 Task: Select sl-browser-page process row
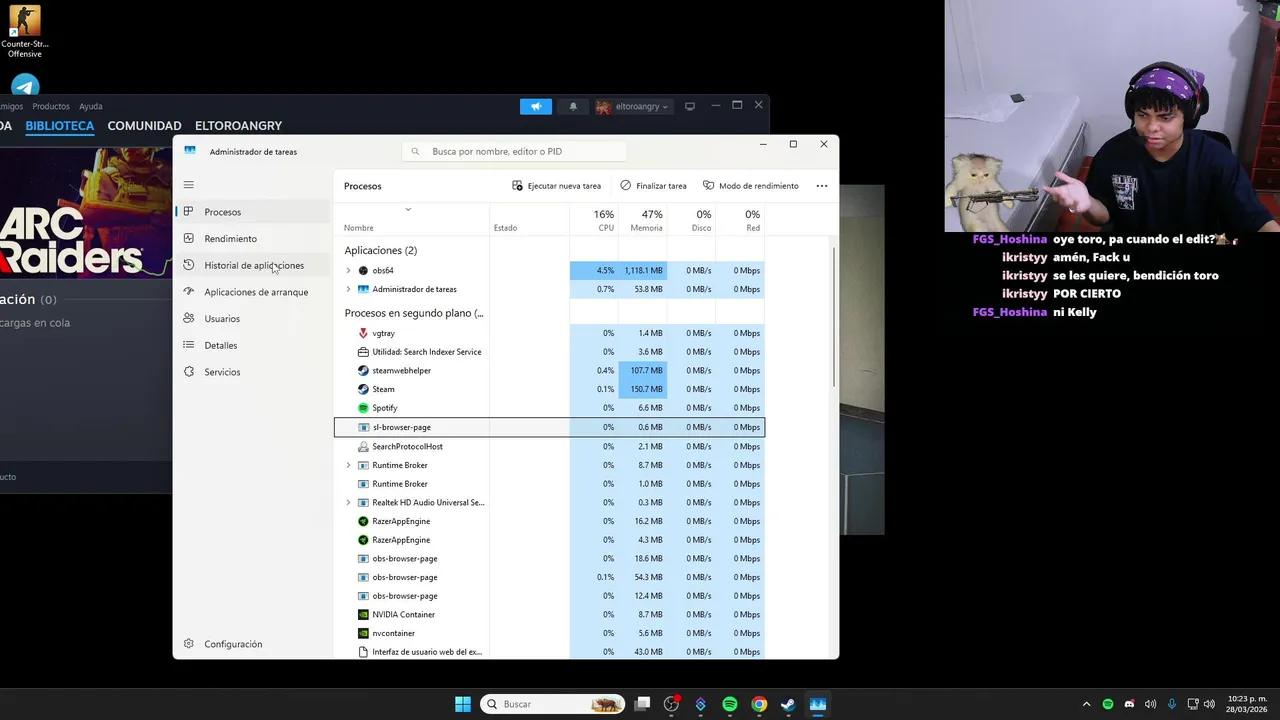[x=549, y=427]
